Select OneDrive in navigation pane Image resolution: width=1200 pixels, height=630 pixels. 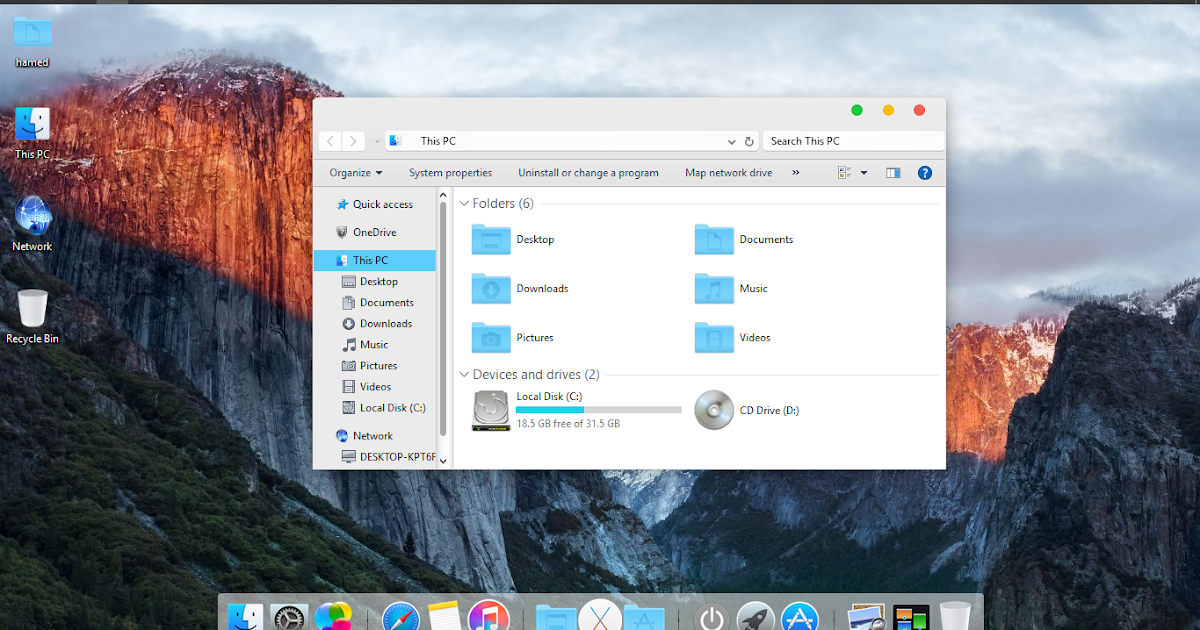coord(367,233)
